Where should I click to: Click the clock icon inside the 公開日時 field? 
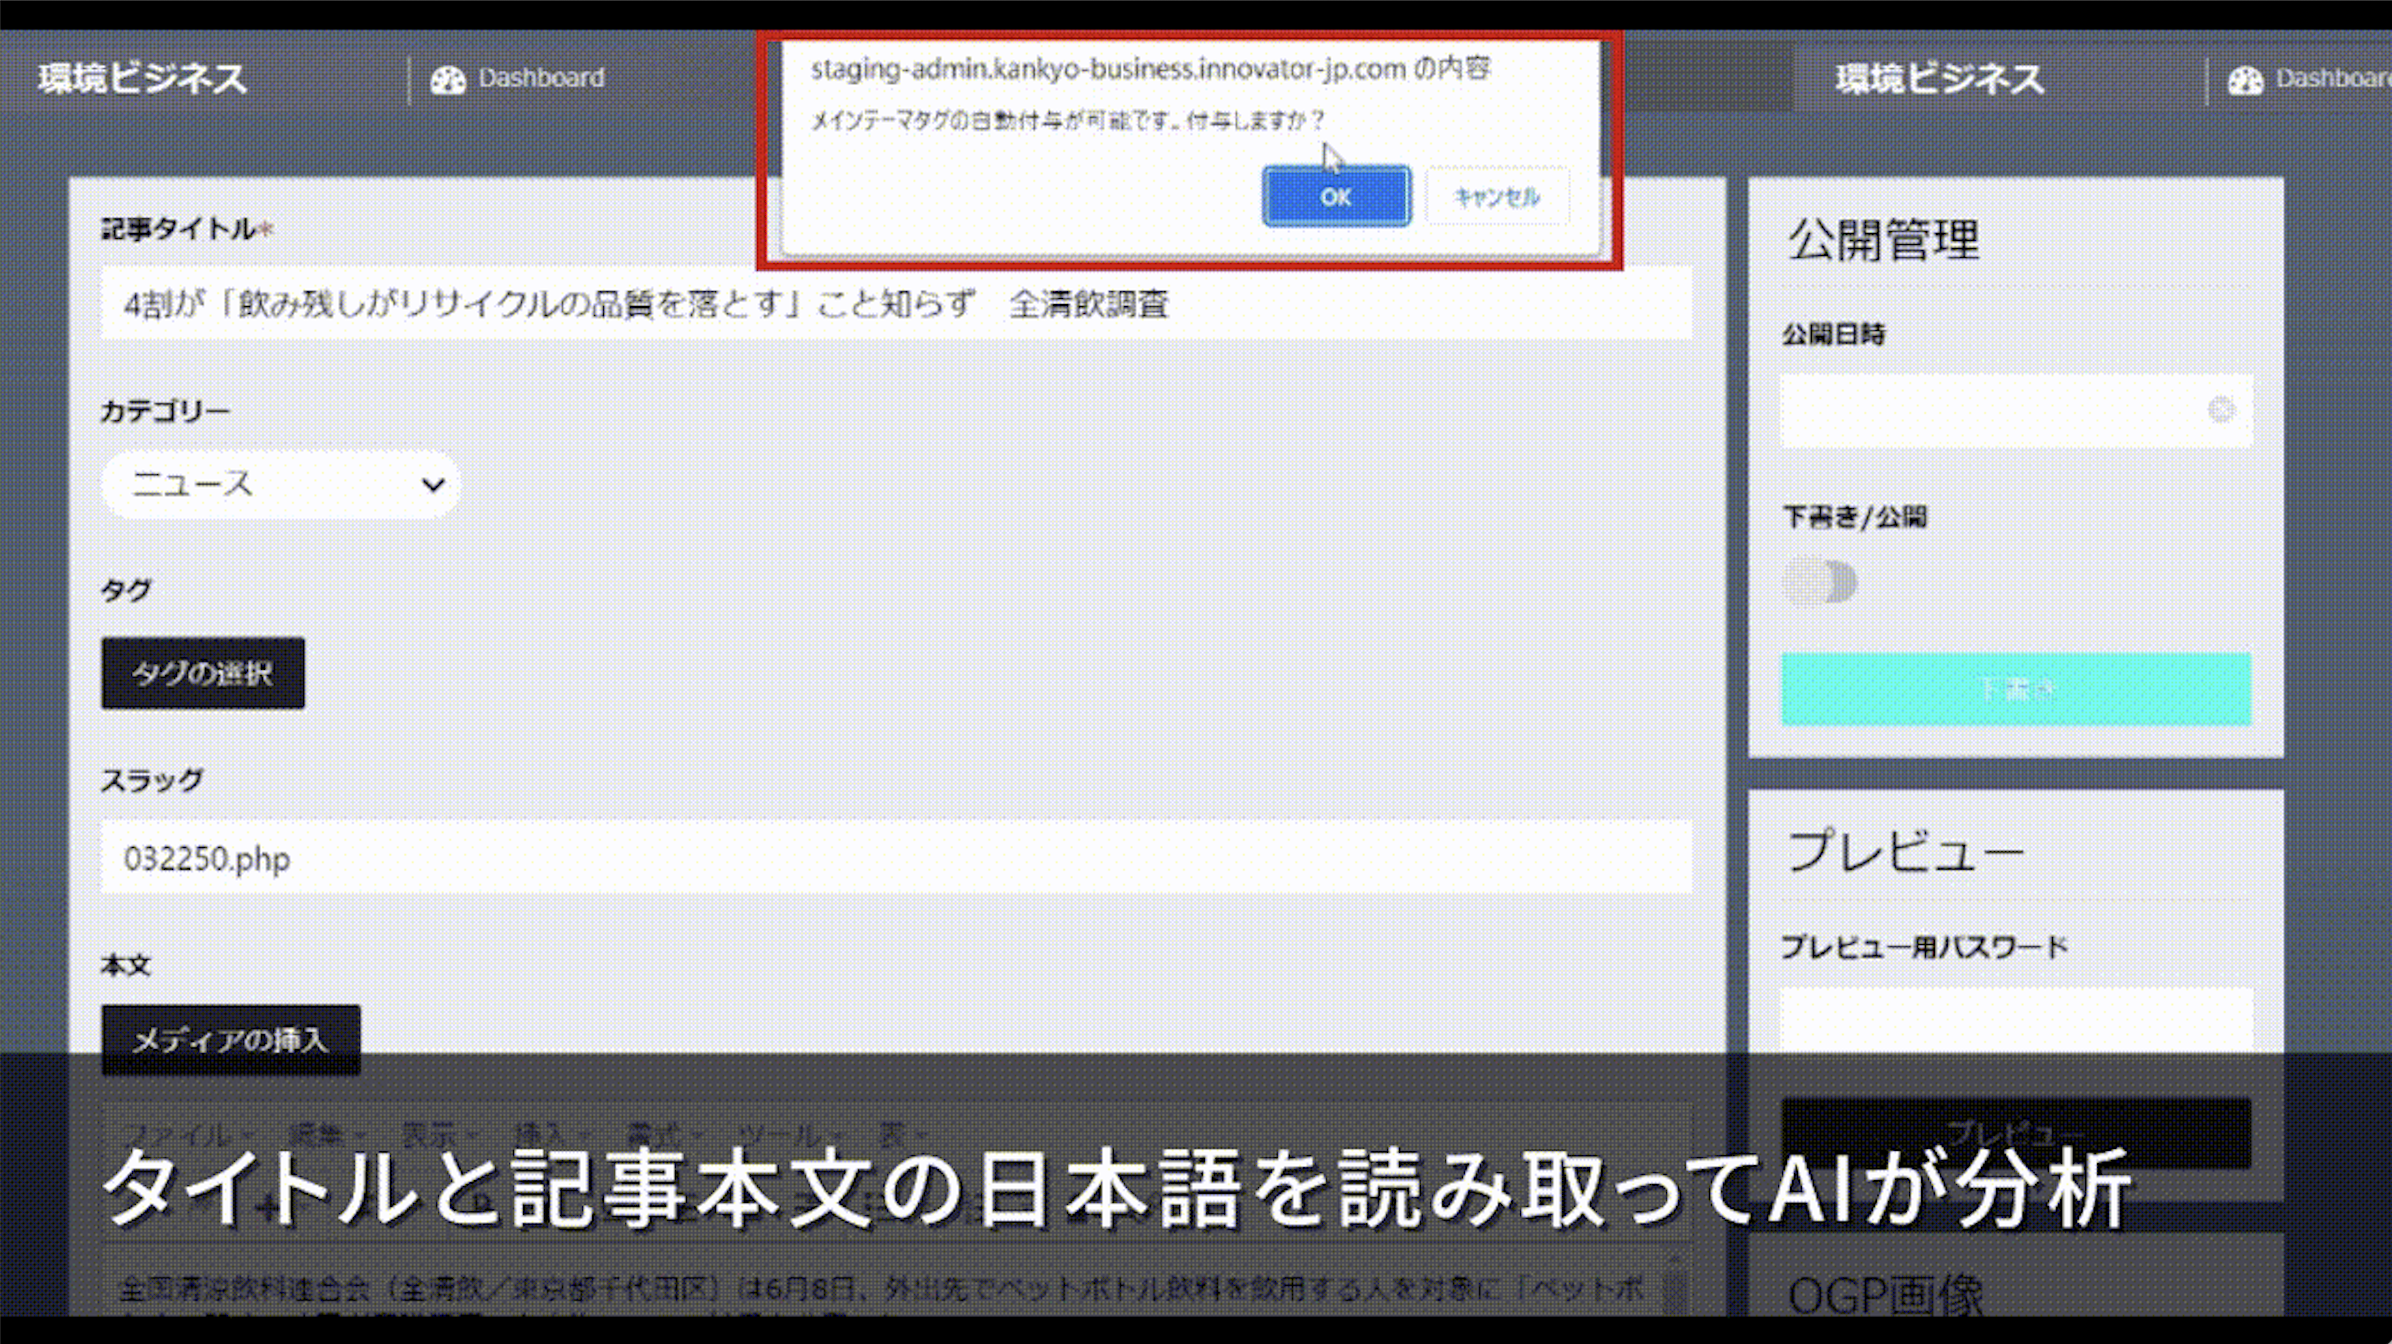[2222, 409]
